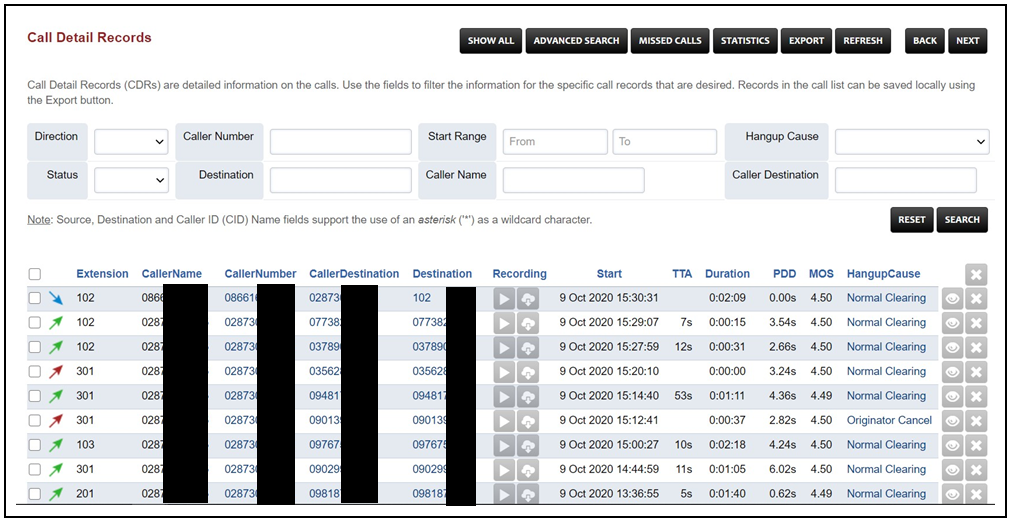Sort by HangupCause column header
Viewport: 1012px width, 523px height.
pos(884,274)
